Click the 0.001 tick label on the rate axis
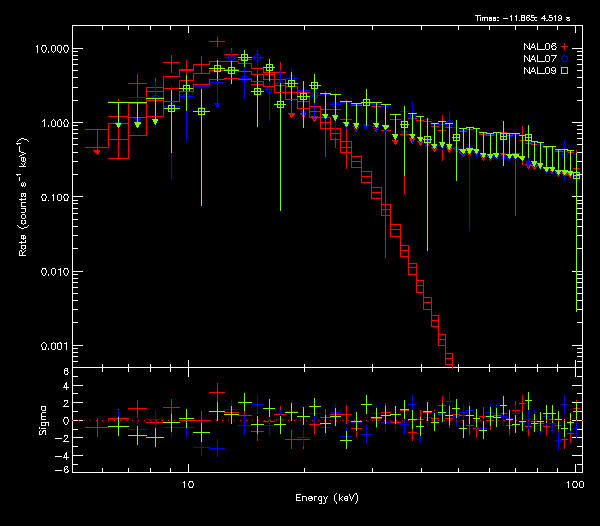Viewport: 600px width, 526px height. coord(54,346)
